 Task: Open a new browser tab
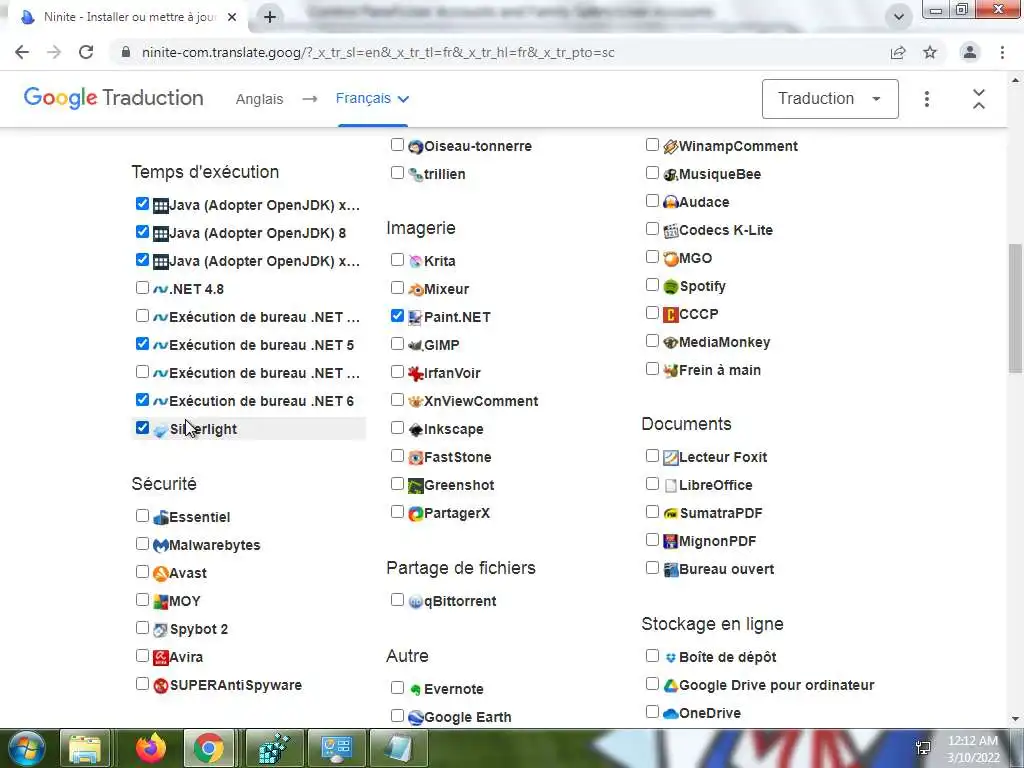click(270, 17)
